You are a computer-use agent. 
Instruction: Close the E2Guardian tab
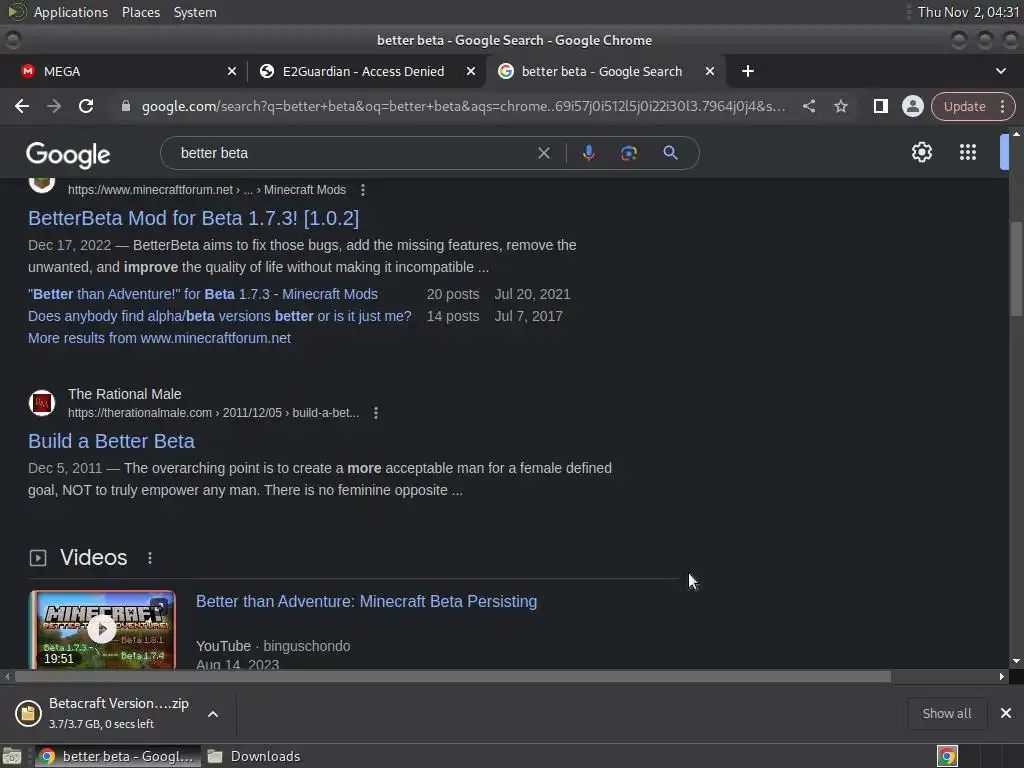(471, 71)
